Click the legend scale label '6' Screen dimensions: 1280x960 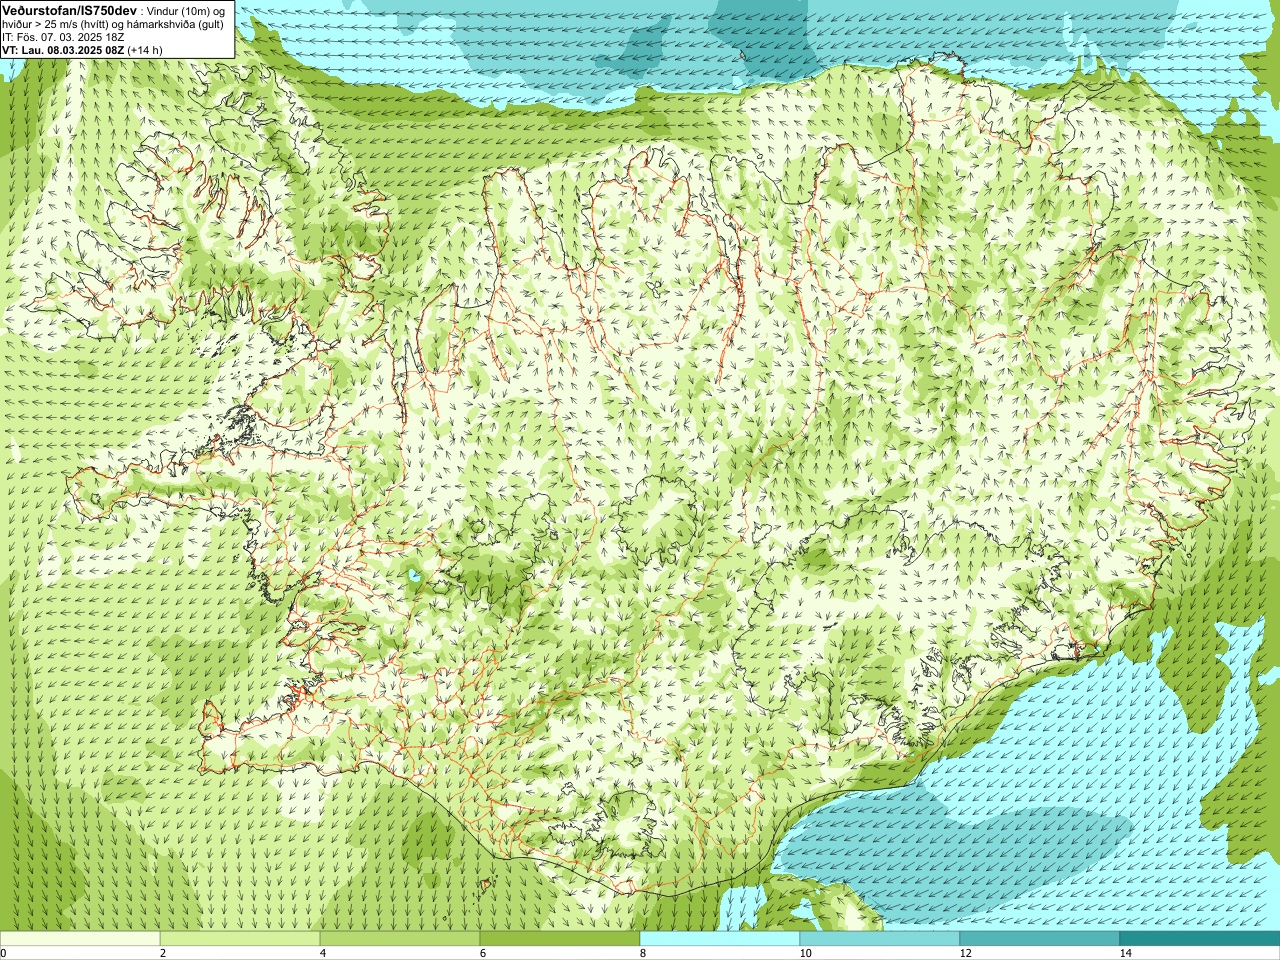pos(483,953)
